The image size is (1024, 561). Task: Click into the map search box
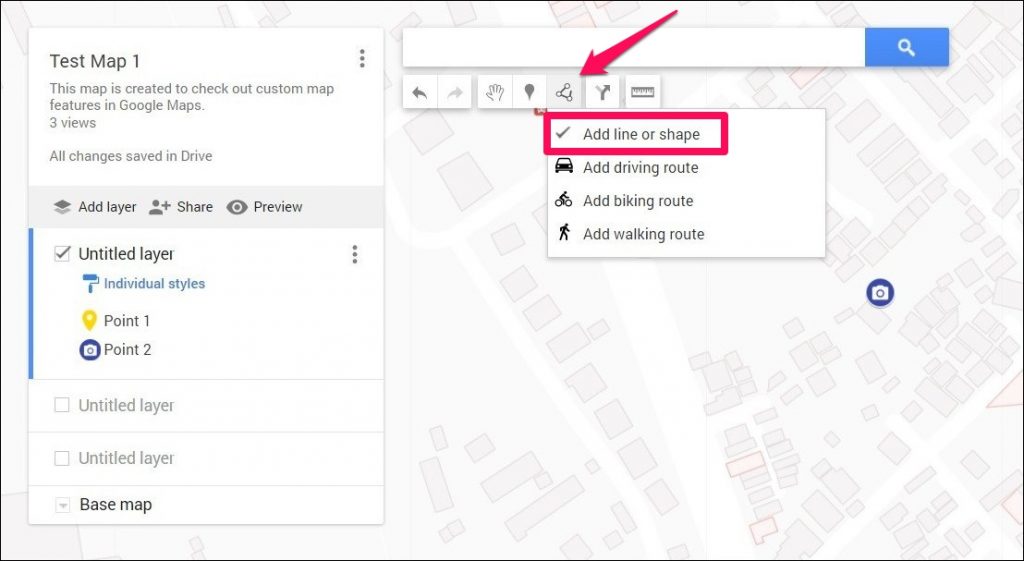[633, 47]
